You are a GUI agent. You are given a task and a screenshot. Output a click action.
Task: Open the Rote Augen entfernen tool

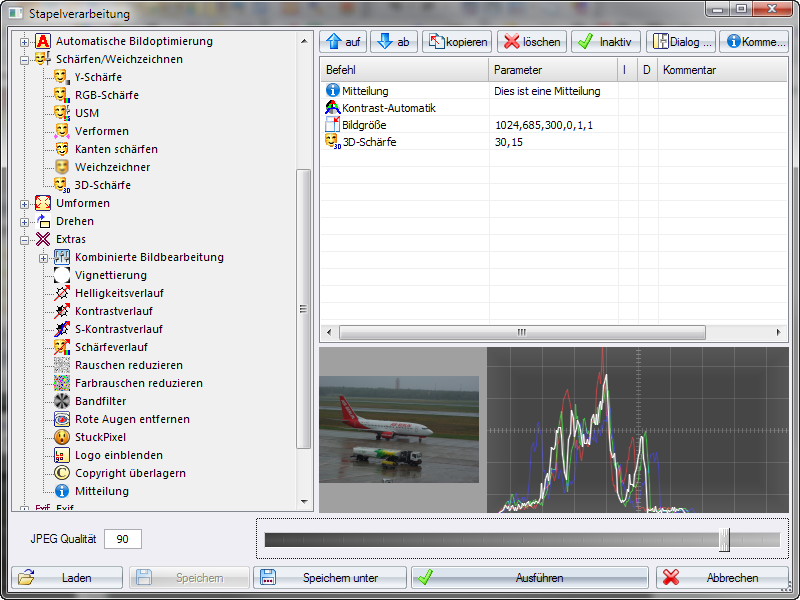[60, 419]
